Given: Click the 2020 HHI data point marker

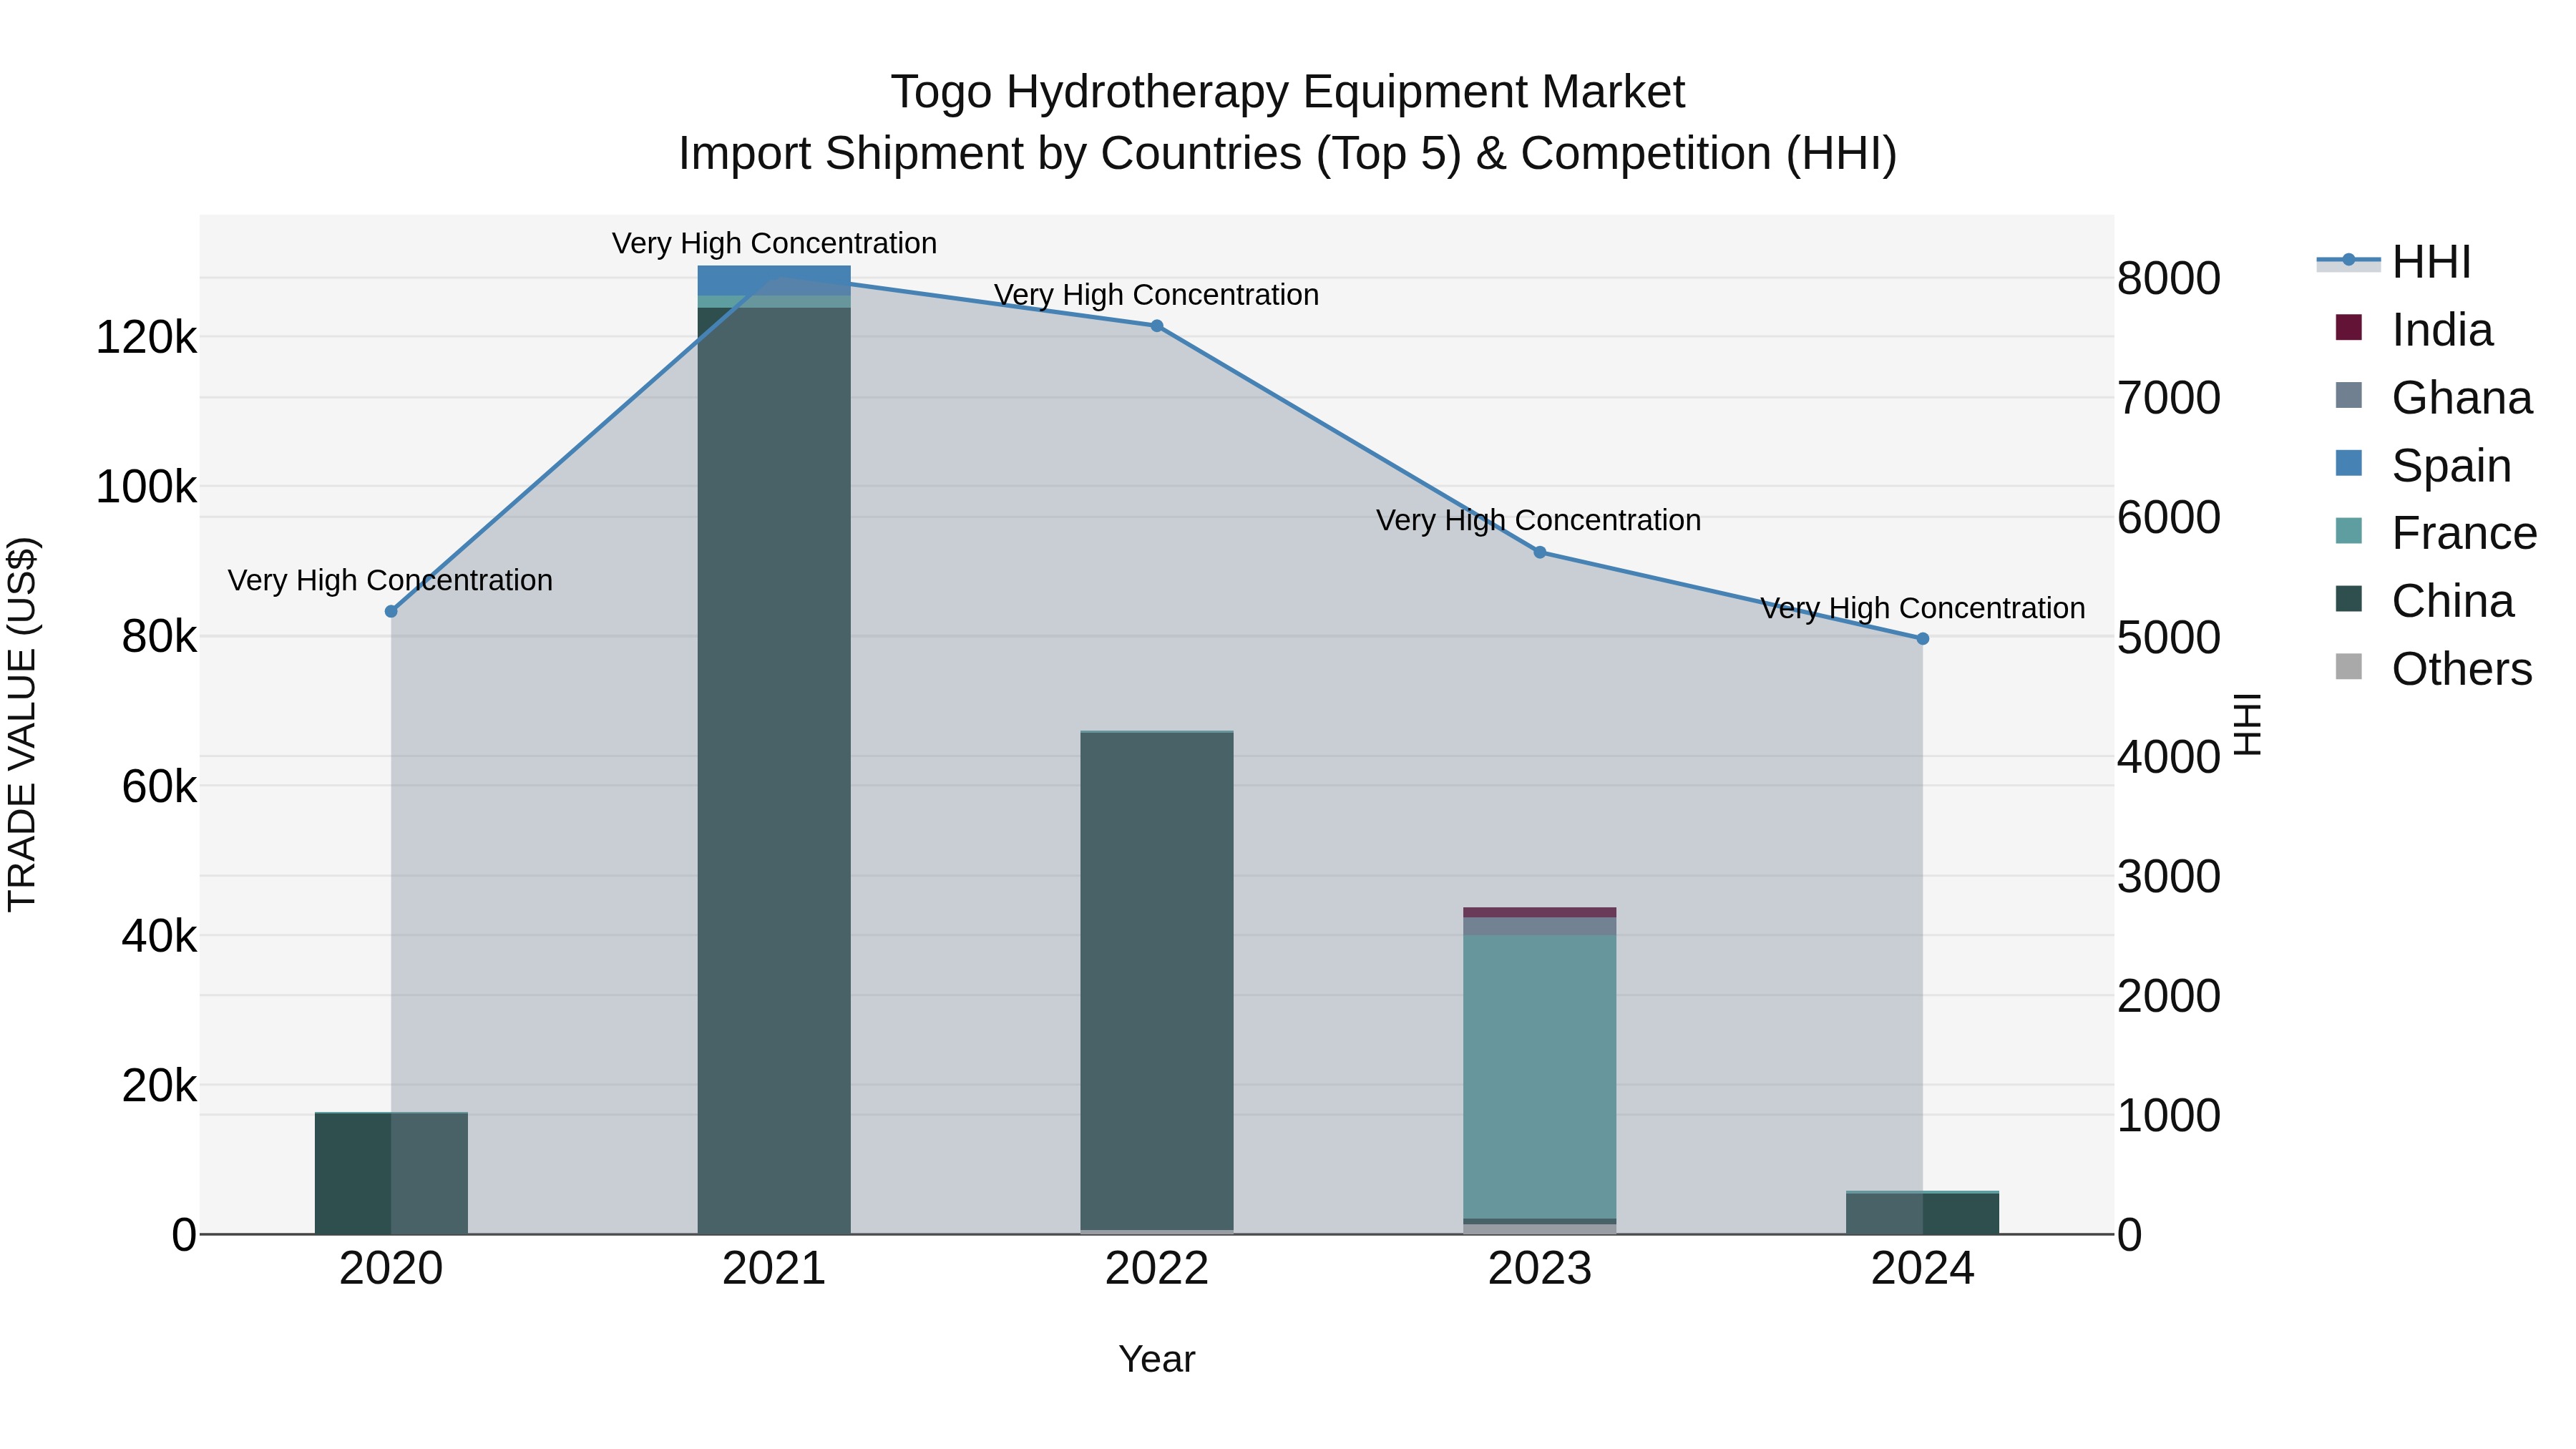Looking at the screenshot, I should 391,611.
